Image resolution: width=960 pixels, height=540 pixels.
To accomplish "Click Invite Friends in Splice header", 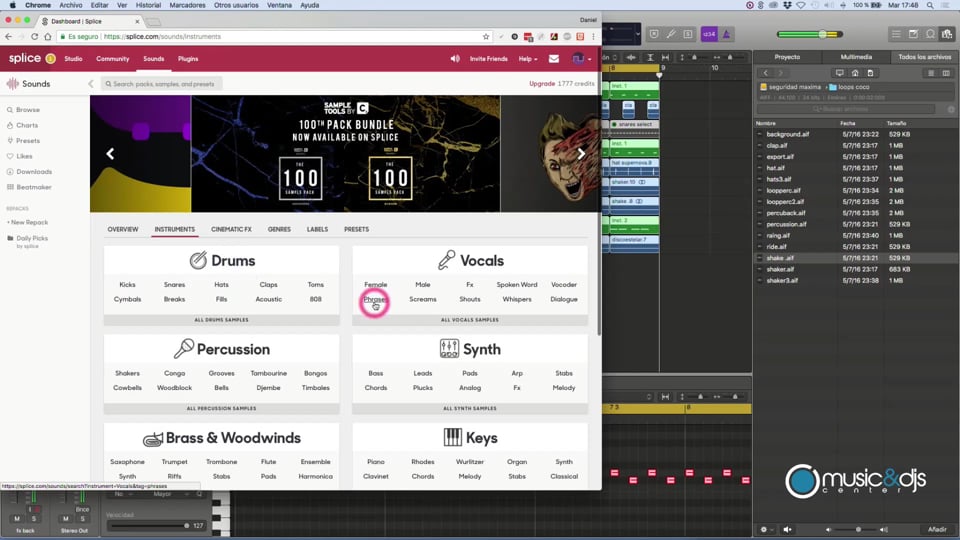I will (489, 59).
